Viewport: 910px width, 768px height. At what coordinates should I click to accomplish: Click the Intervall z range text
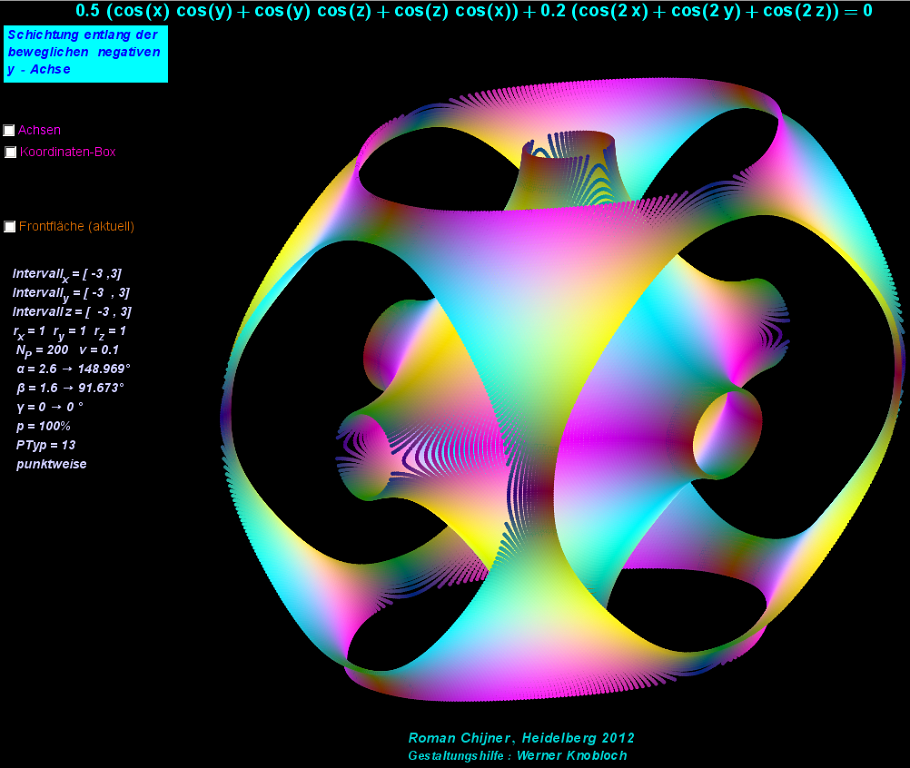pos(71,311)
